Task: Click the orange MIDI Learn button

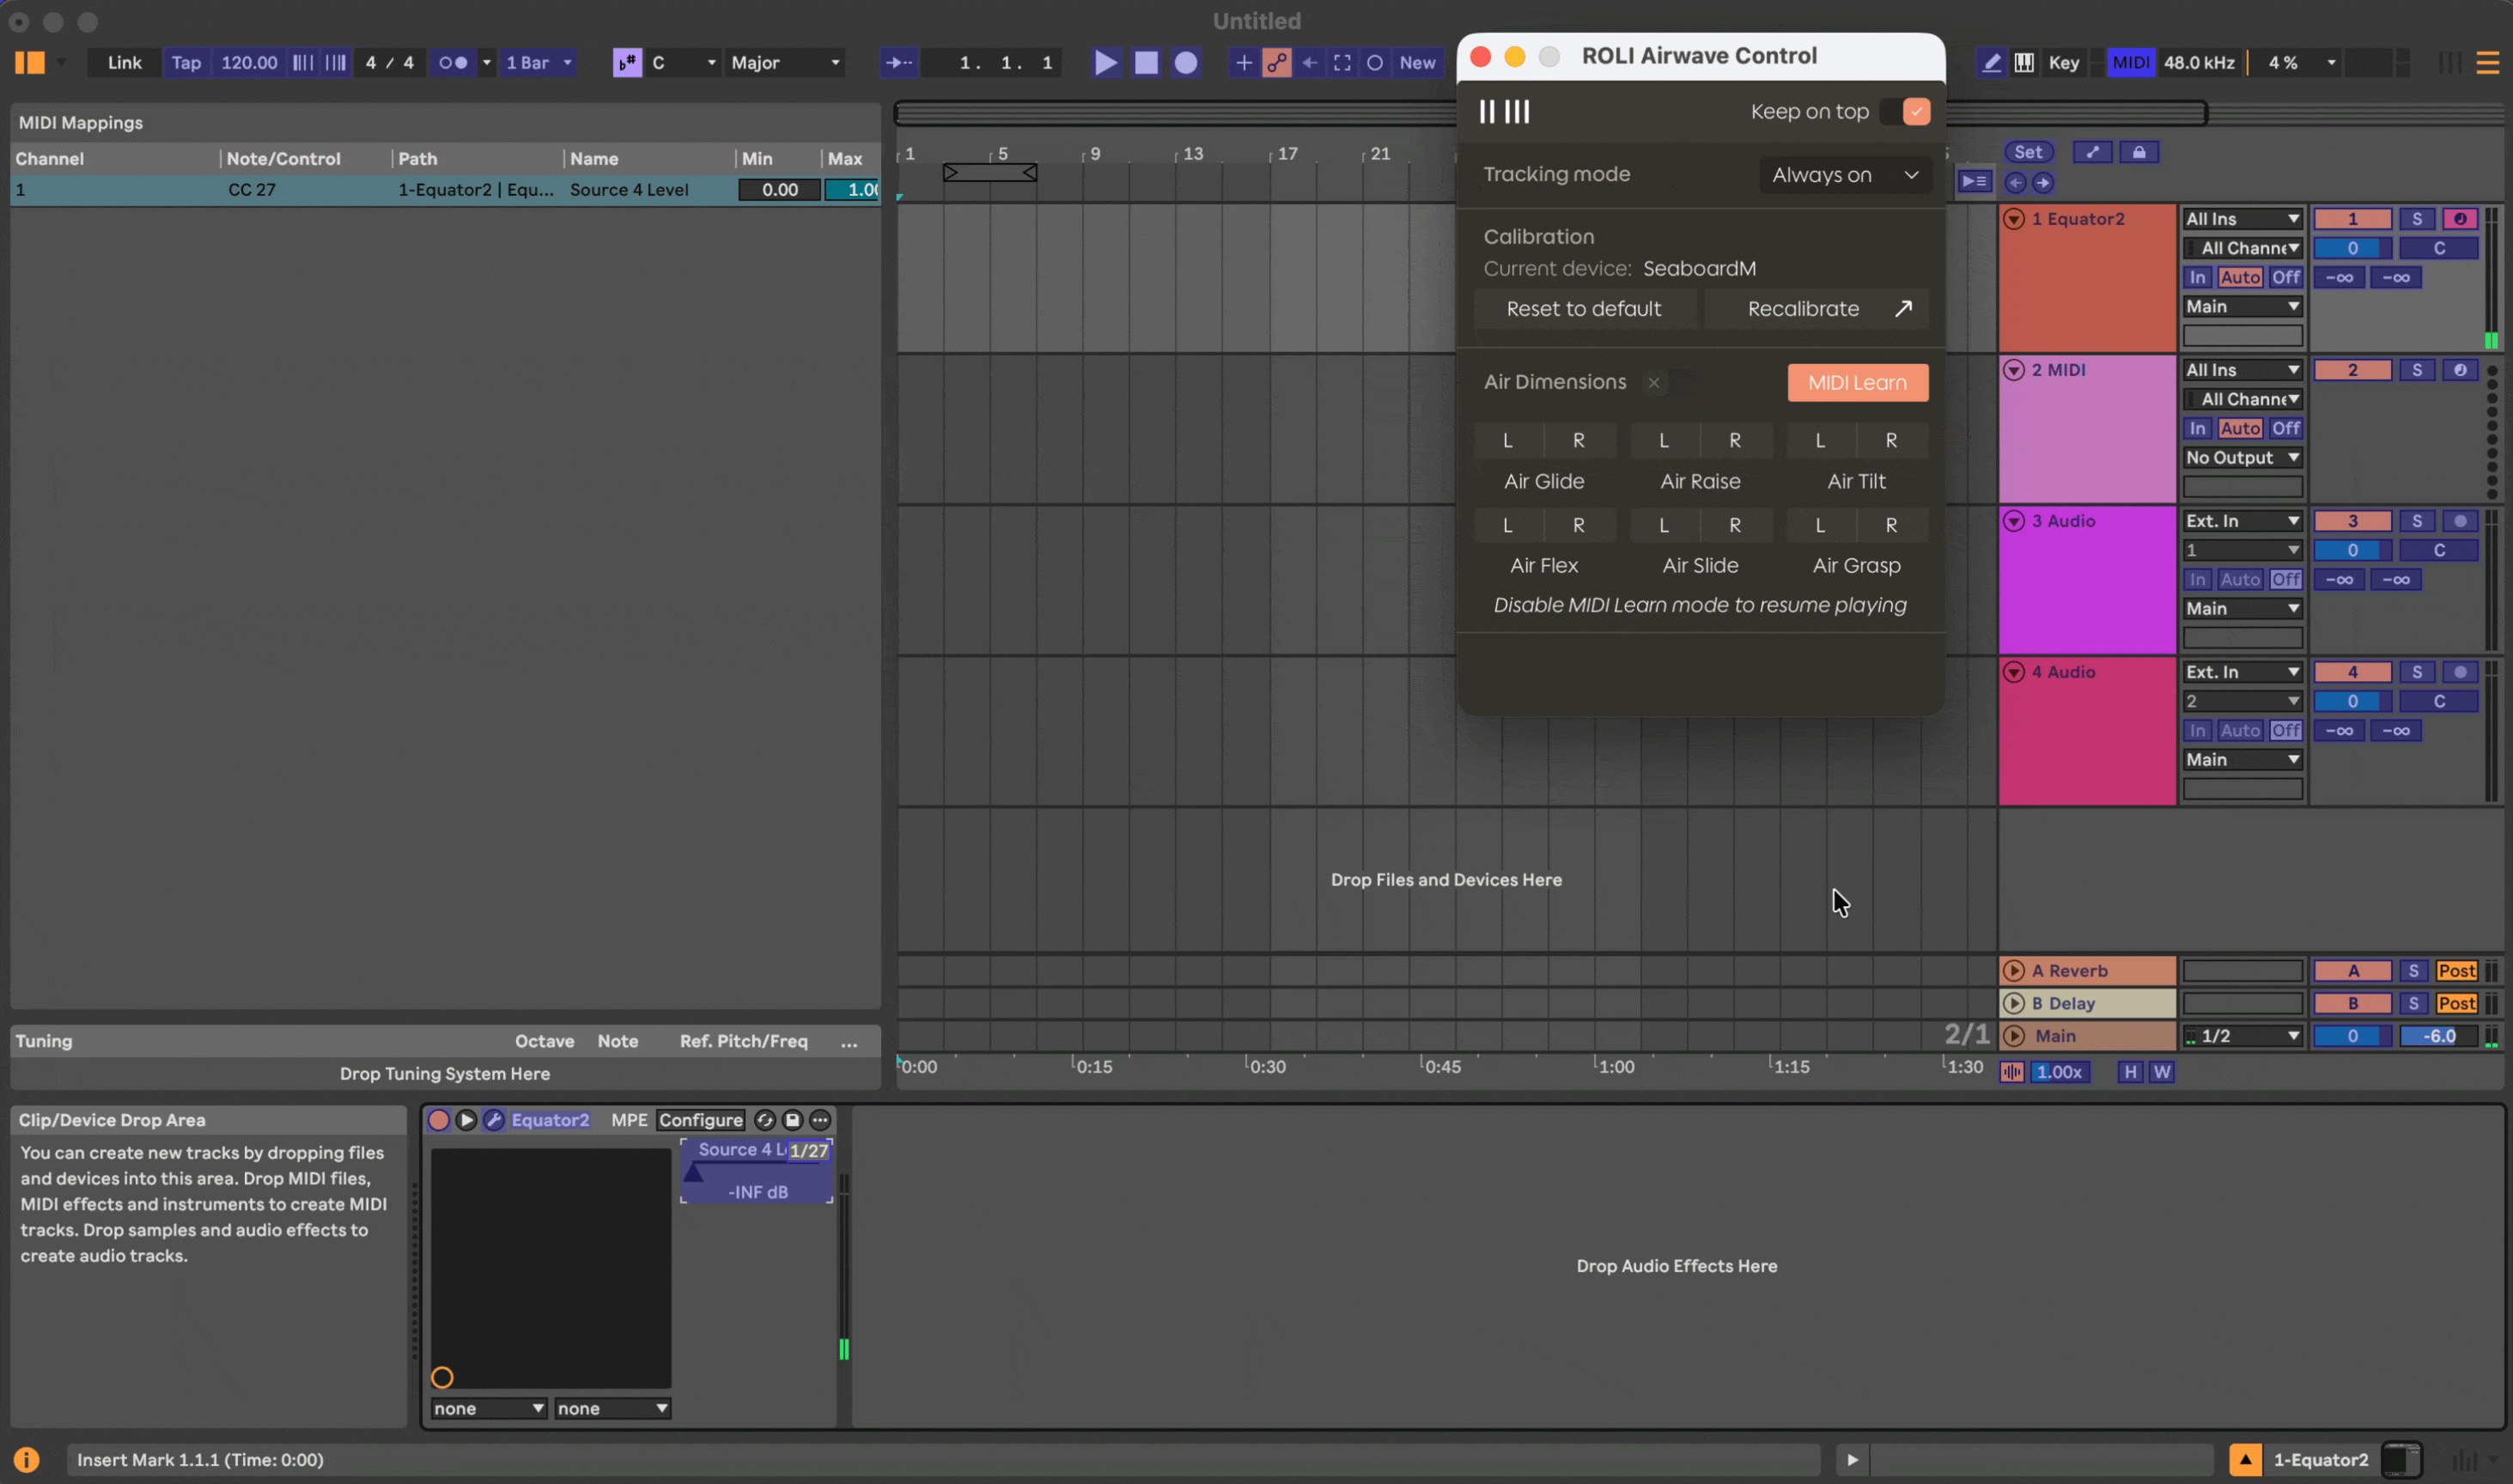Action: click(x=1857, y=383)
